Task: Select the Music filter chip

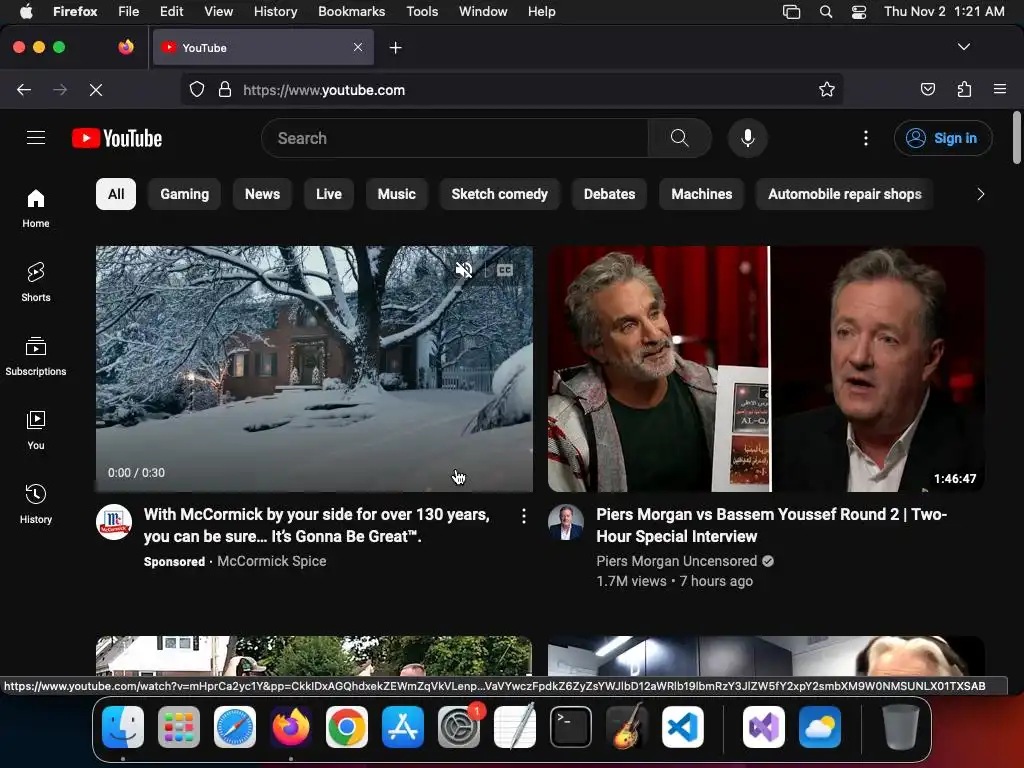Action: coord(396,194)
